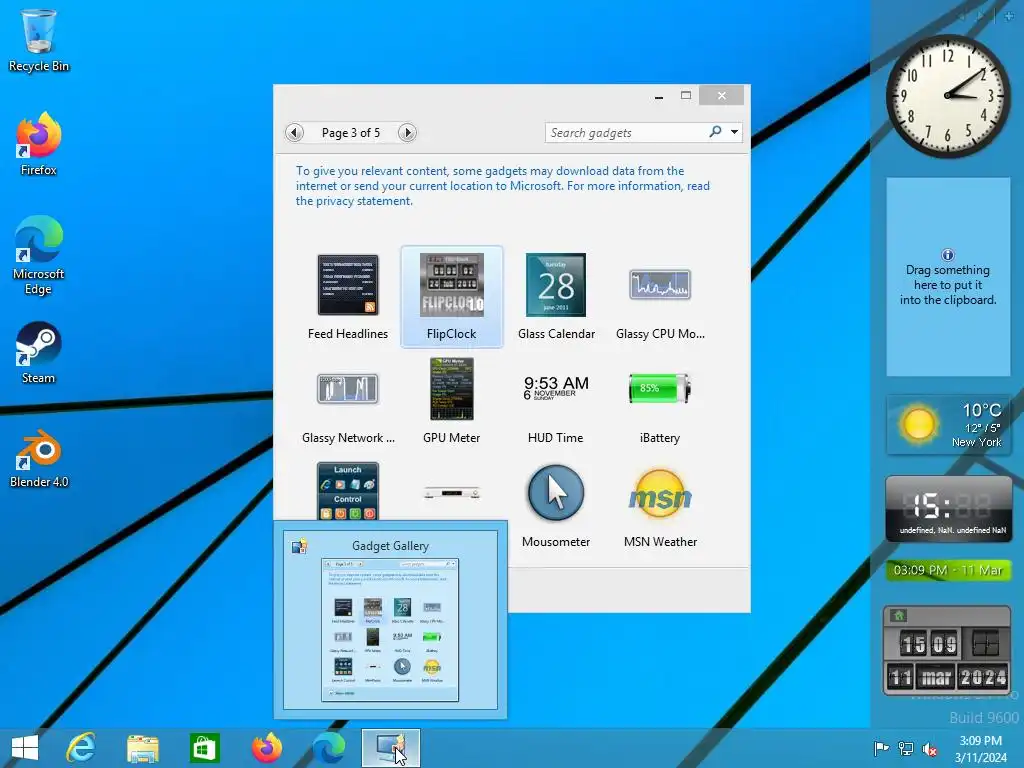Viewport: 1024px width, 768px height.
Task: Select the FlipClock gadget icon
Action: [x=451, y=285]
